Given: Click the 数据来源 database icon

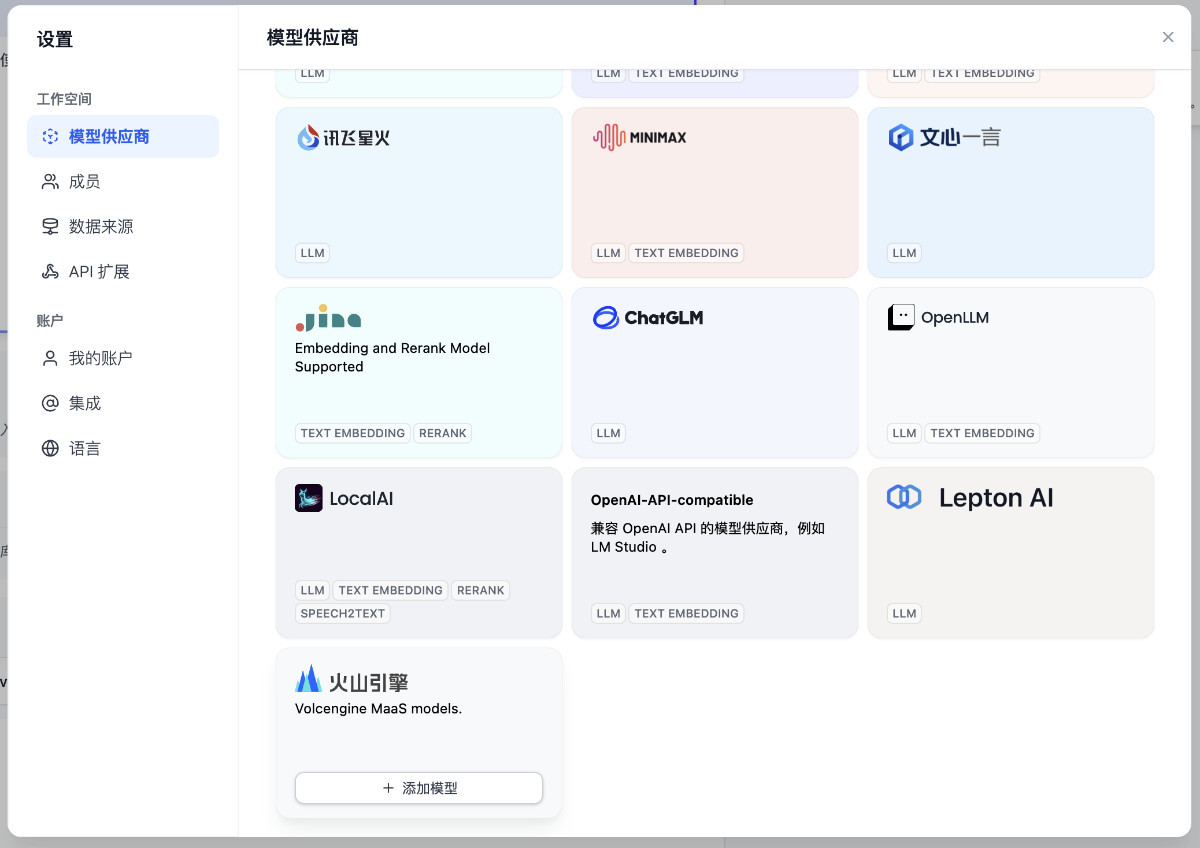Looking at the screenshot, I should coord(50,227).
